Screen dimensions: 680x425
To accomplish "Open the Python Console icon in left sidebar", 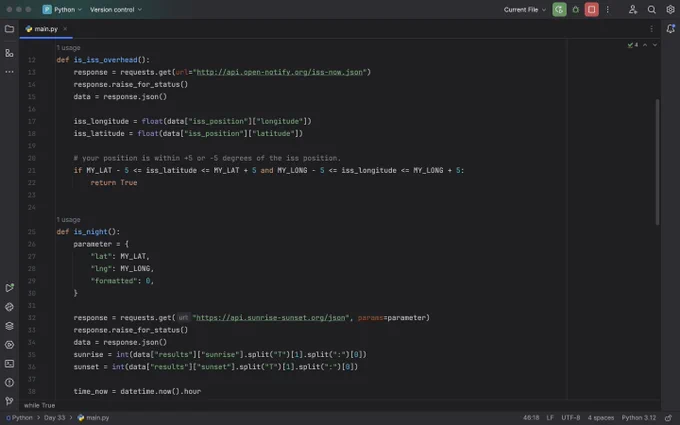I will pyautogui.click(x=9, y=307).
